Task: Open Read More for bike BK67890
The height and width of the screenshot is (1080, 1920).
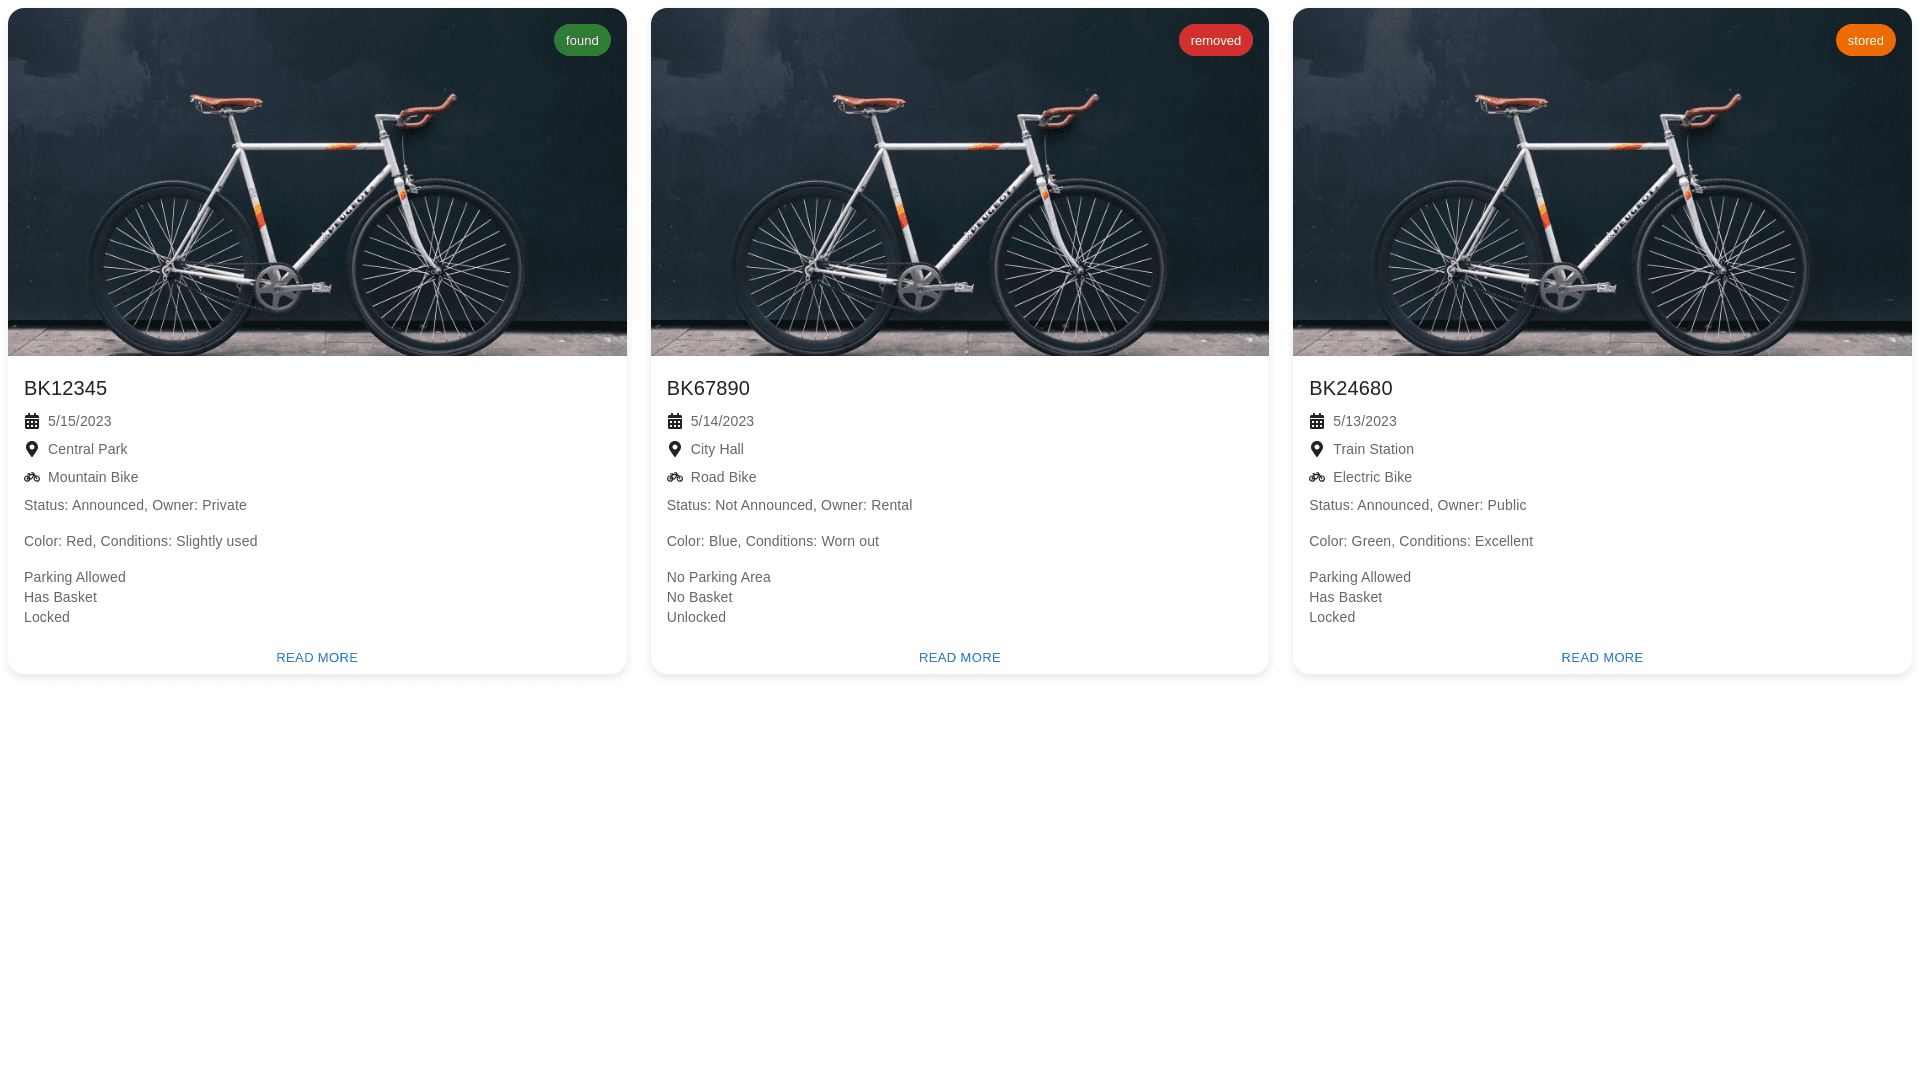Action: 960,657
